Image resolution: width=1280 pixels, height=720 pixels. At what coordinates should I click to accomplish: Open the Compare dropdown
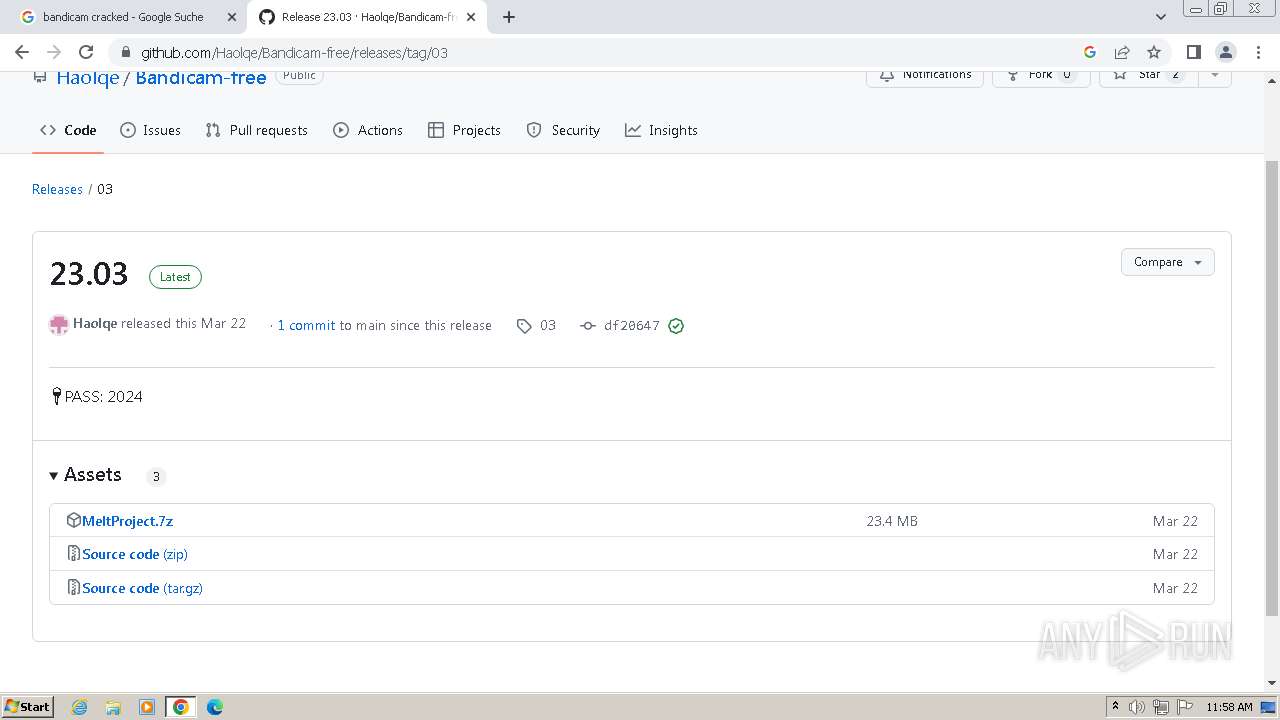tap(1168, 262)
